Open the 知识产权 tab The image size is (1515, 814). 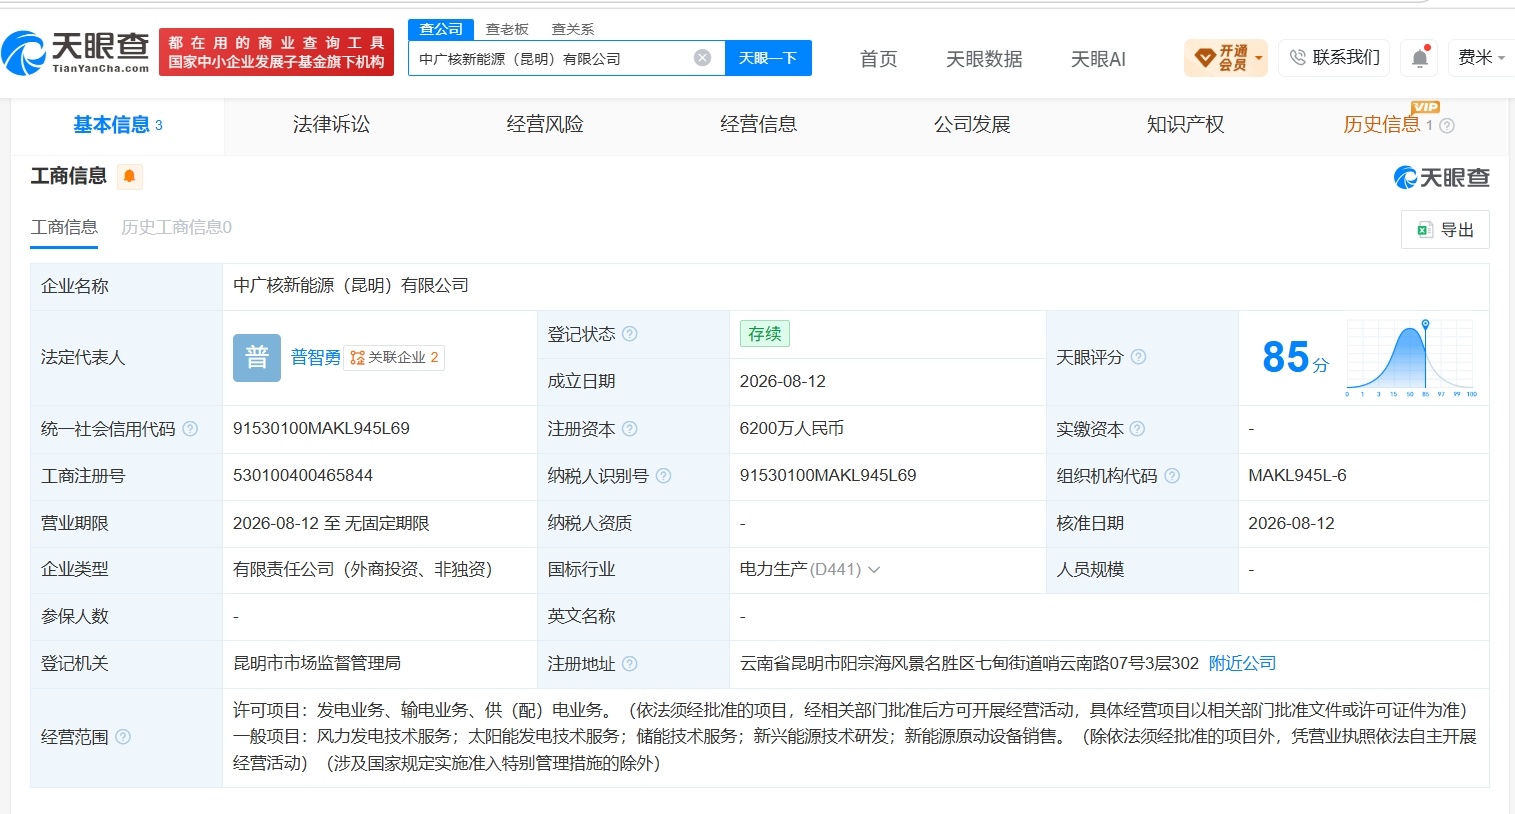(1185, 125)
